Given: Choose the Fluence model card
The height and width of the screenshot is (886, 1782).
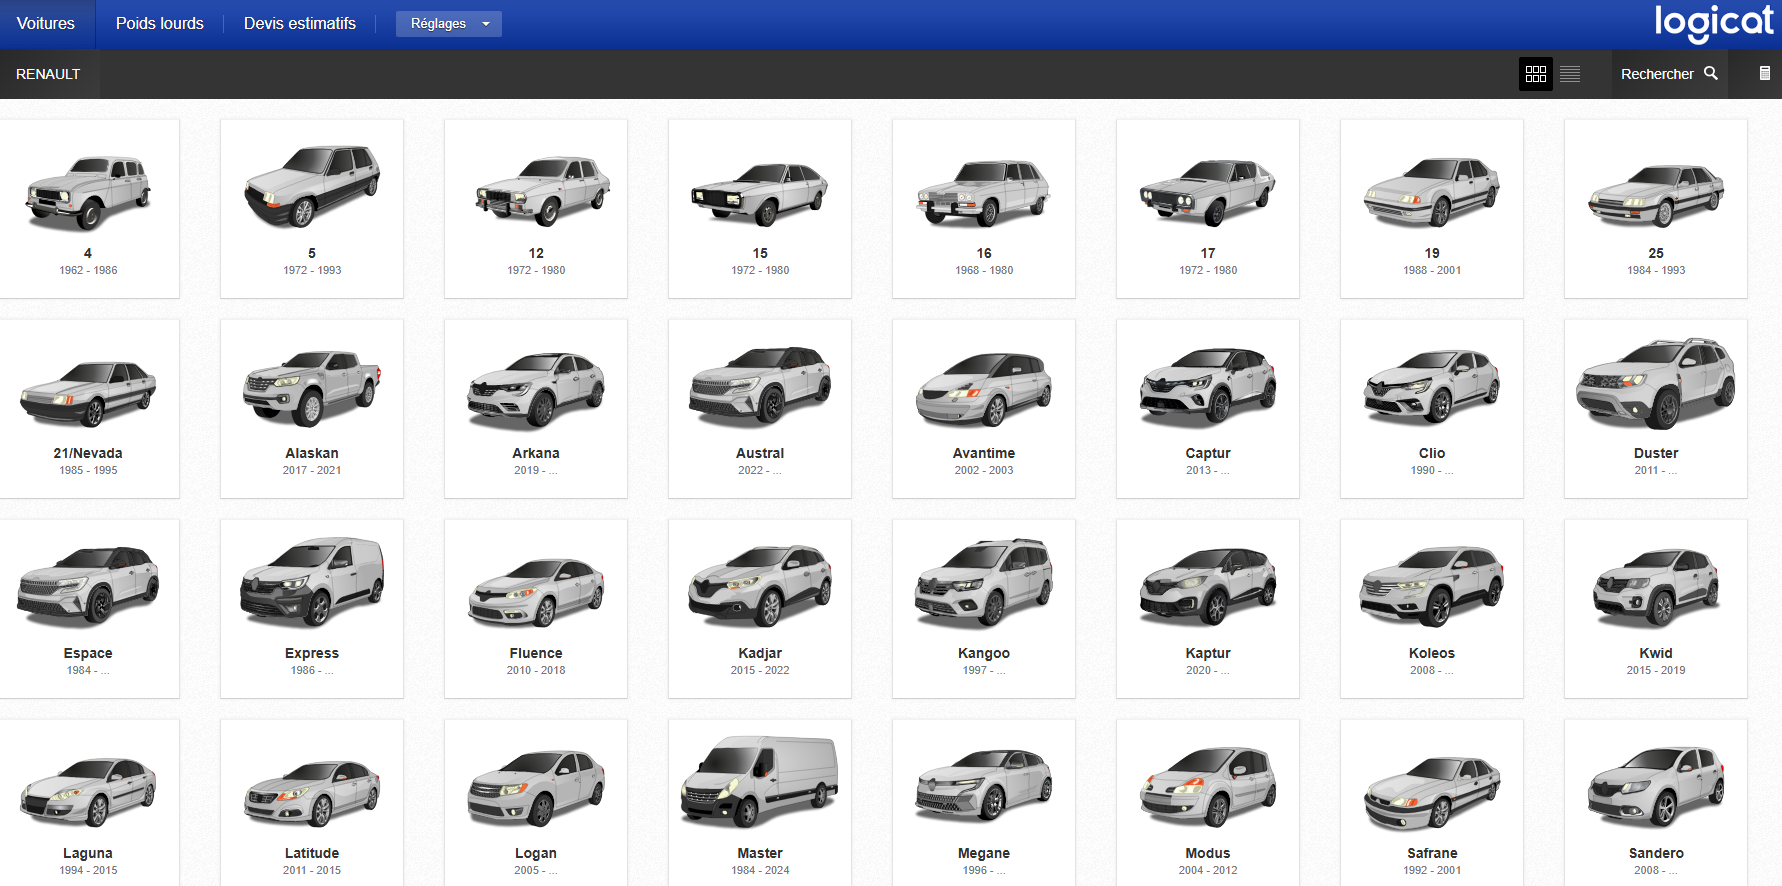Looking at the screenshot, I should pos(536,609).
